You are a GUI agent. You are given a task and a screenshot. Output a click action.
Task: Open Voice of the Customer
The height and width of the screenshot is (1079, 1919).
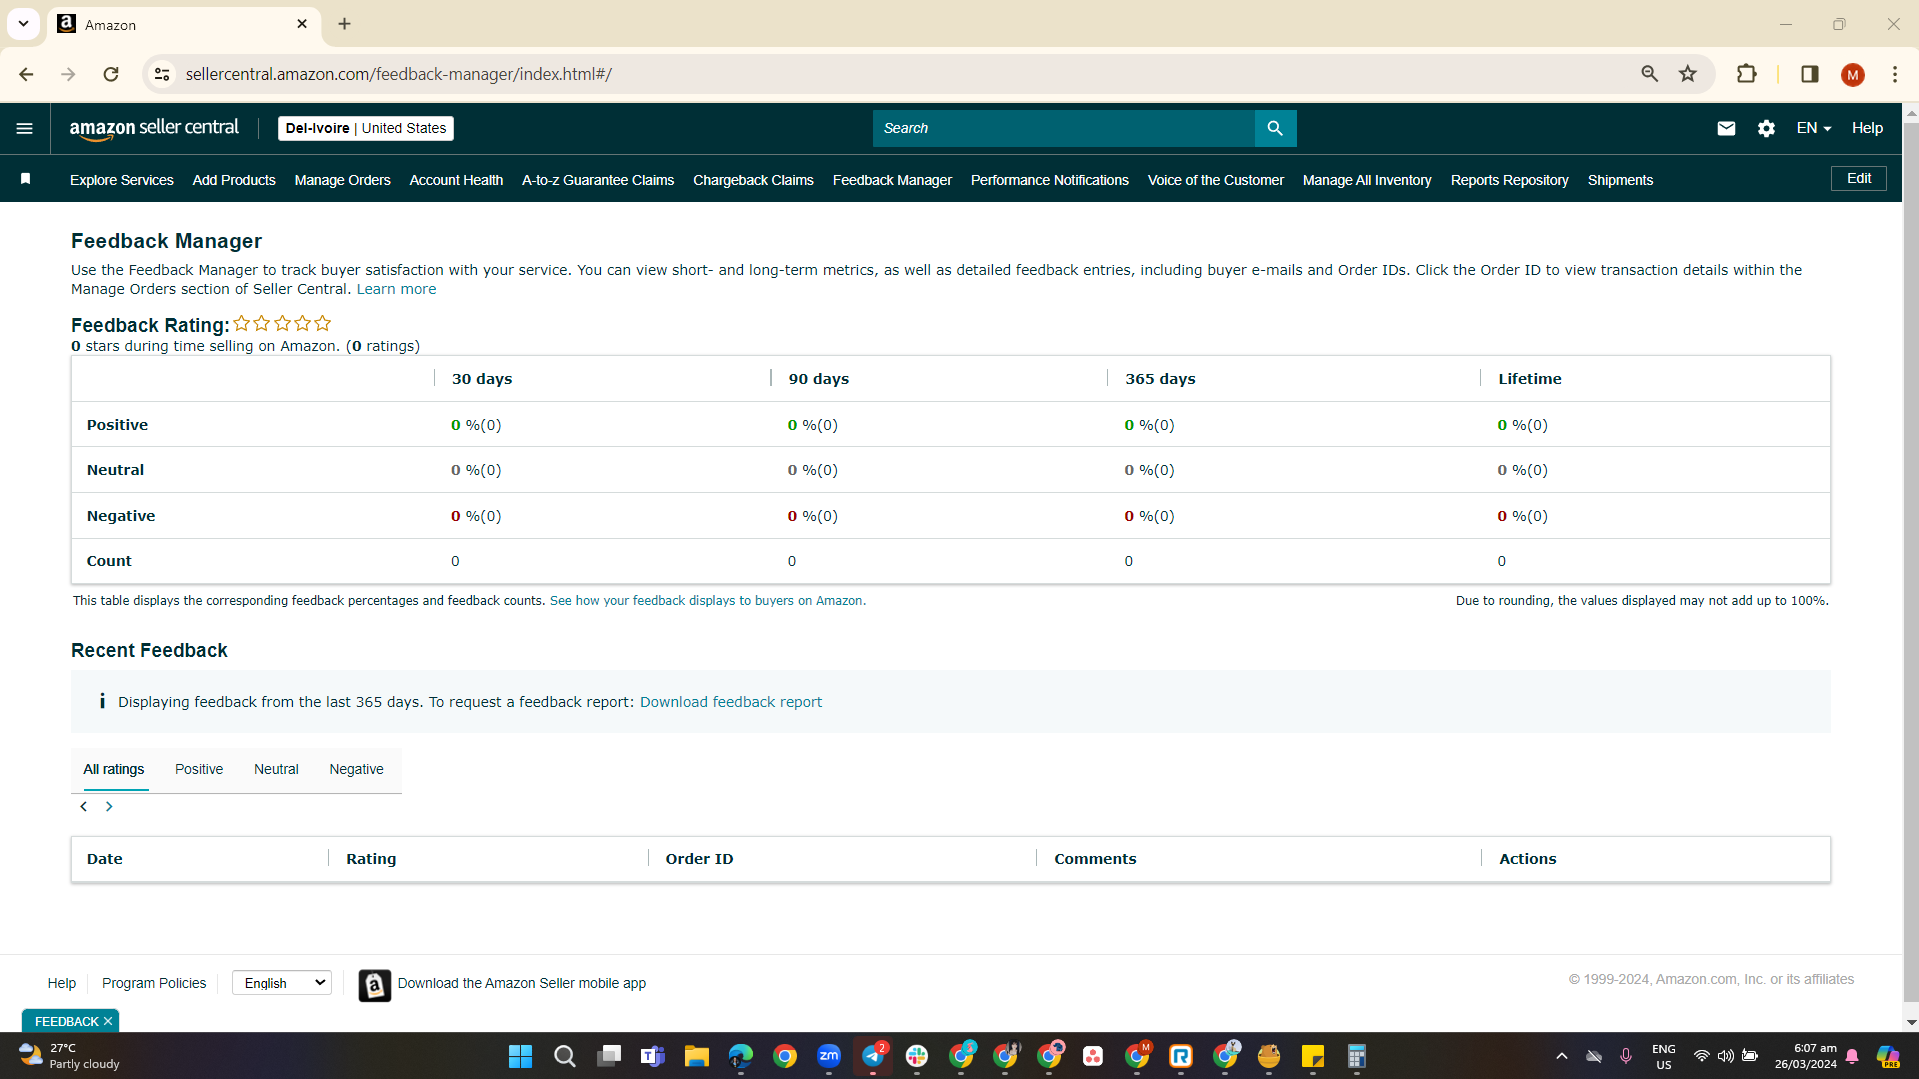[x=1216, y=180]
